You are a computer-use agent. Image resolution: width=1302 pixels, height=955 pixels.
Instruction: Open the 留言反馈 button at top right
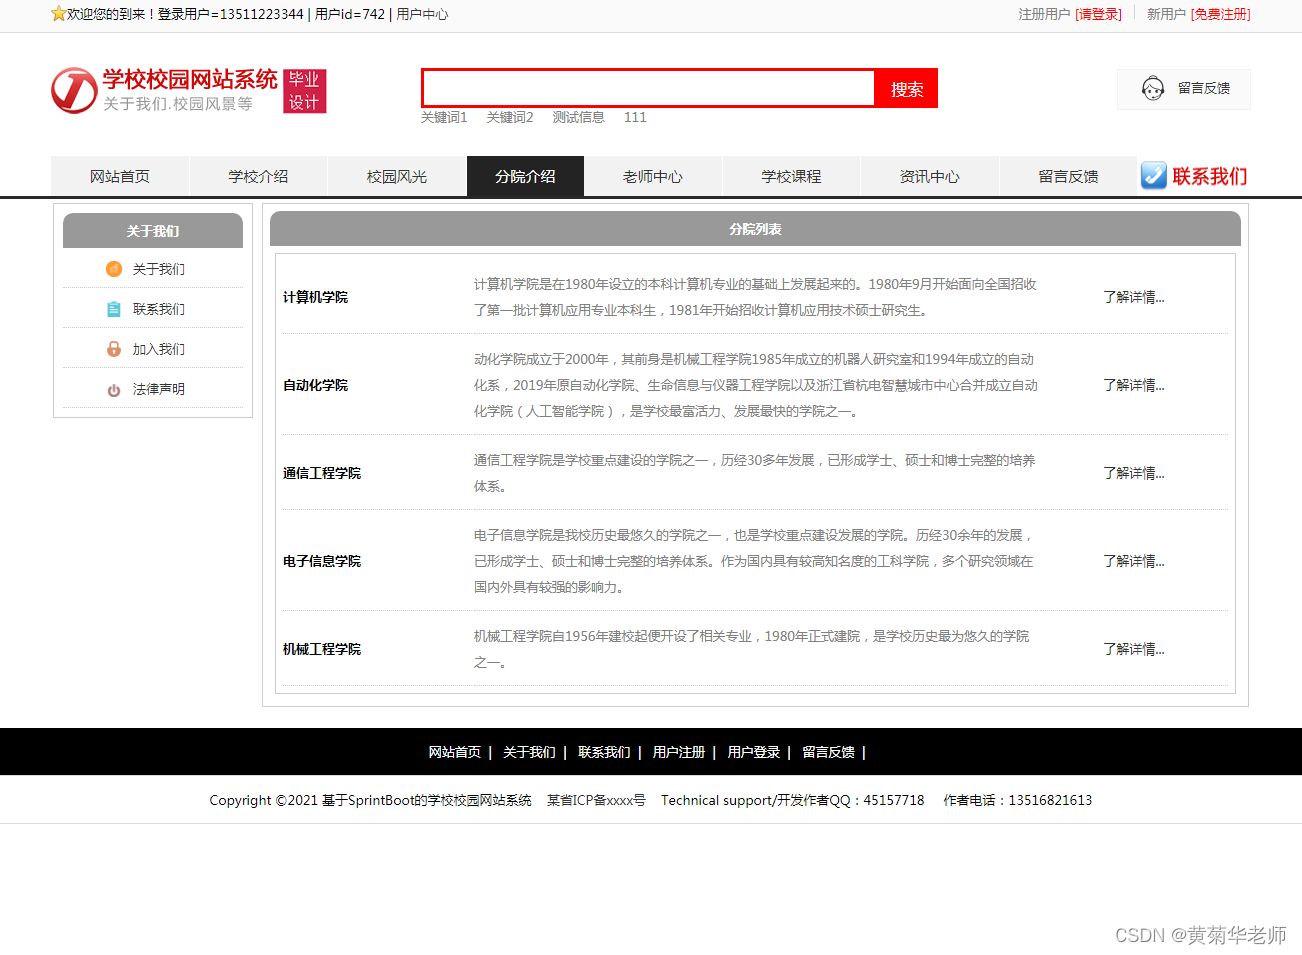tap(1184, 89)
